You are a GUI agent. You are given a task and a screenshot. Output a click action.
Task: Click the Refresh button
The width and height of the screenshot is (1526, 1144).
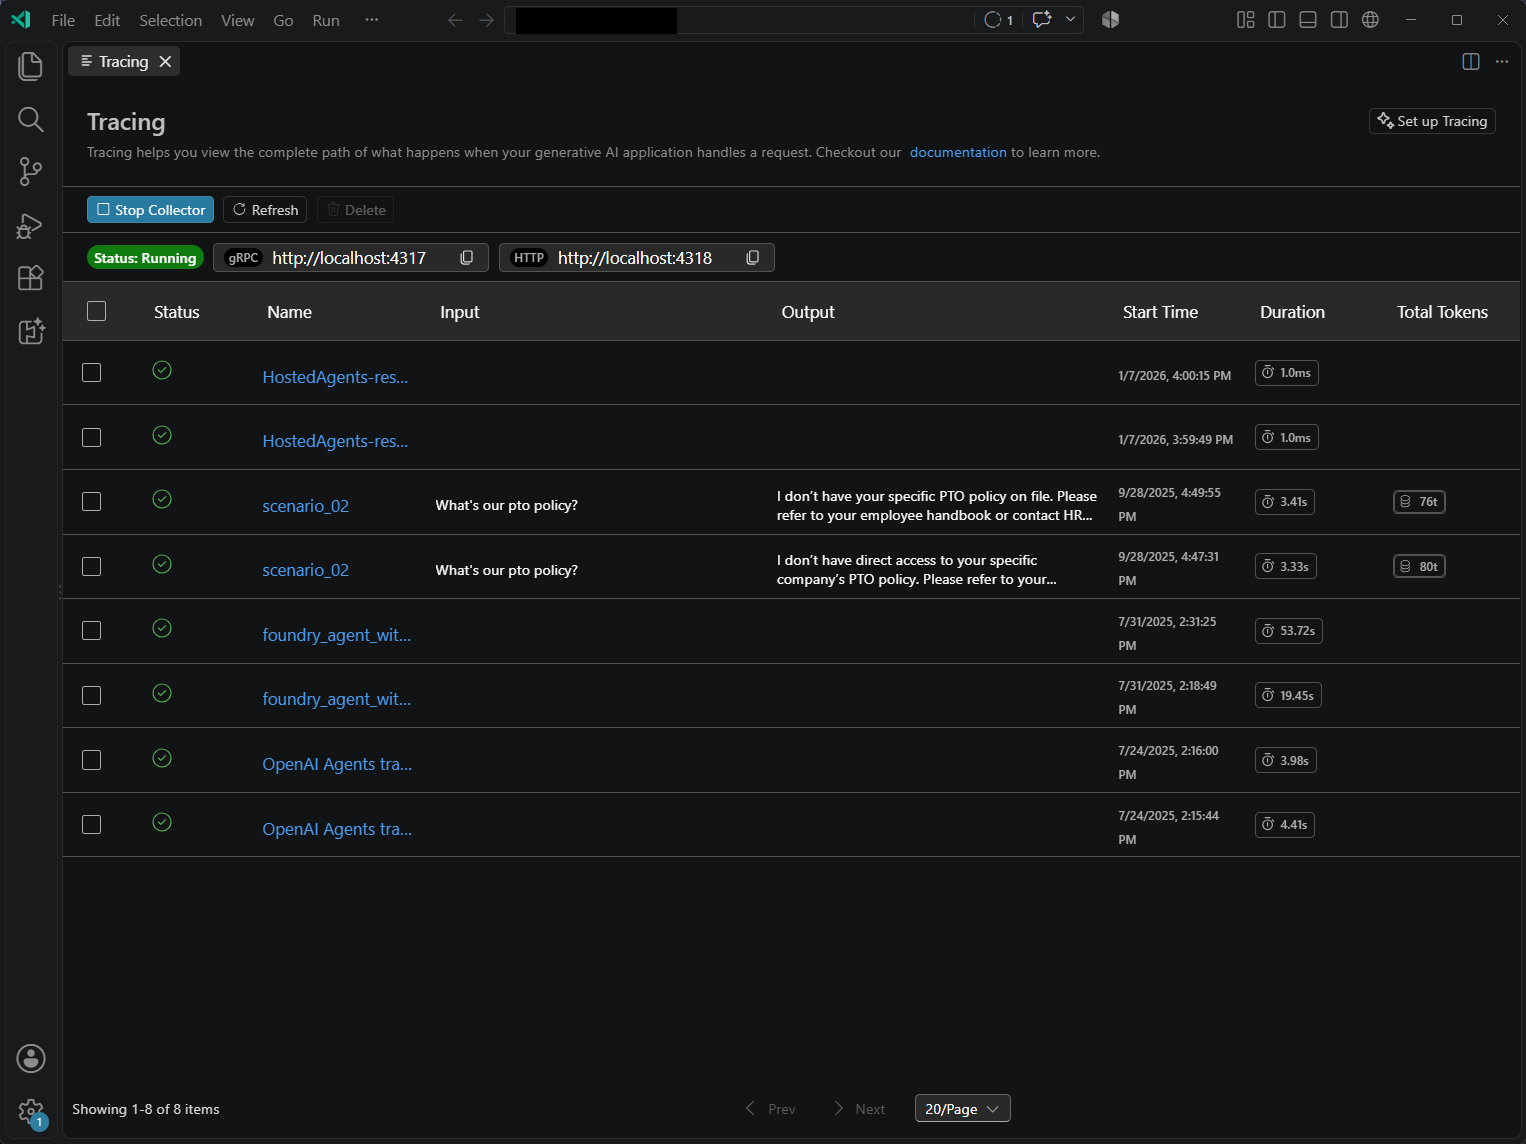coord(265,210)
